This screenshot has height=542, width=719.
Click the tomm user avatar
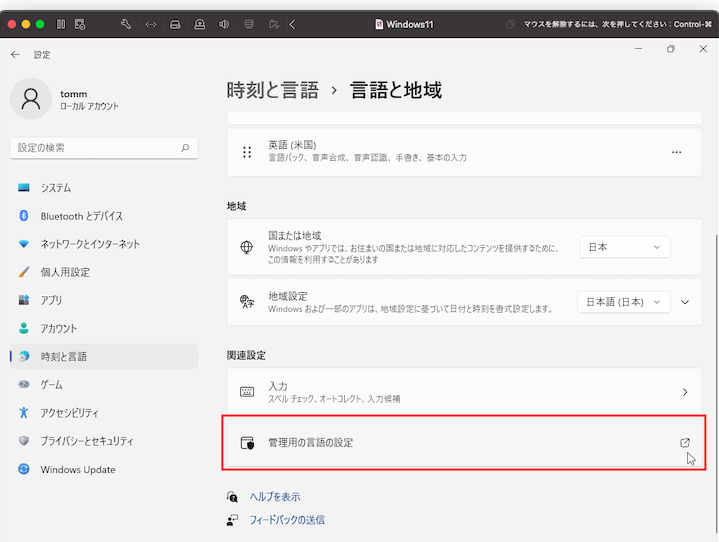coord(31,99)
